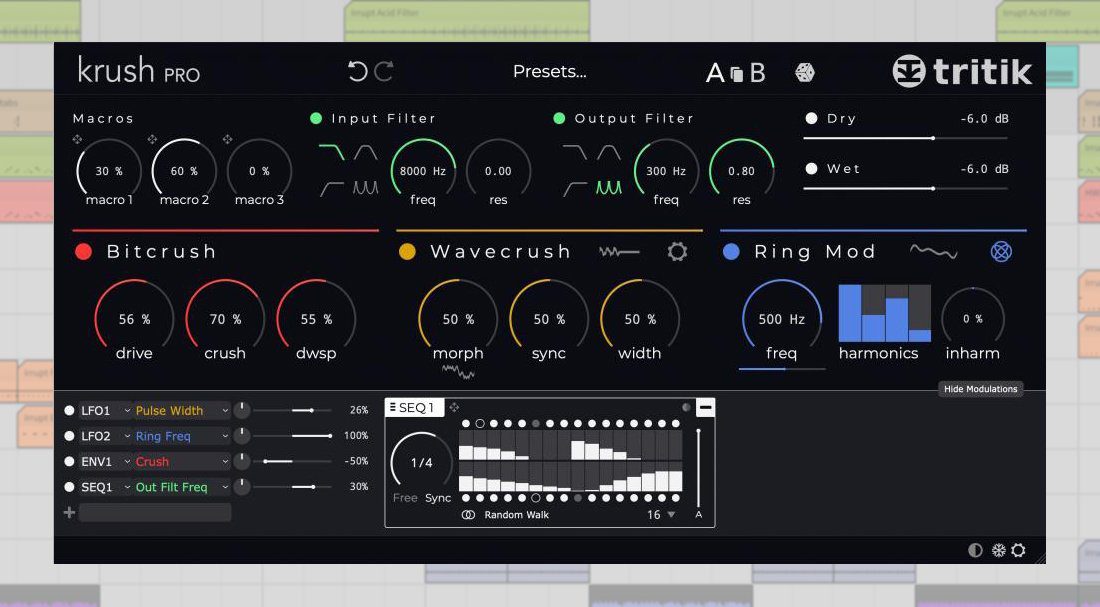Click the snowflake freeze icon
The image size is (1100, 607).
(998, 550)
